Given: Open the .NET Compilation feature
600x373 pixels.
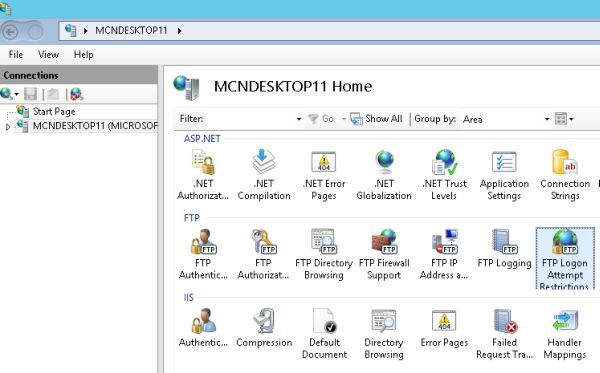Looking at the screenshot, I should [x=264, y=175].
